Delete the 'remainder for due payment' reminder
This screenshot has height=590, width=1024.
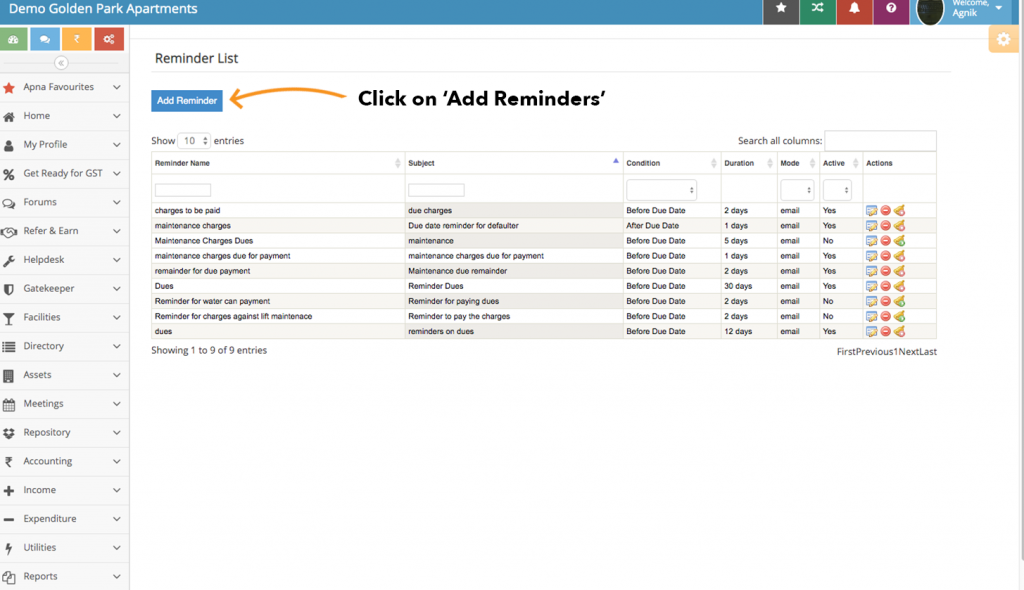tap(886, 270)
